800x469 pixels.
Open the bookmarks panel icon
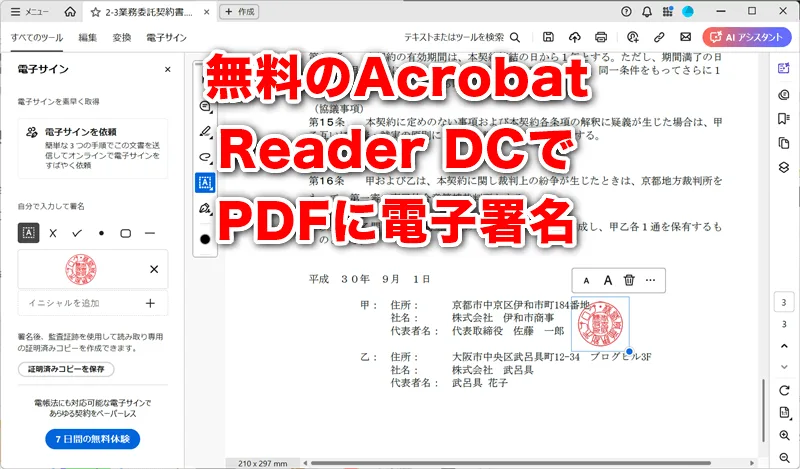[x=784, y=119]
